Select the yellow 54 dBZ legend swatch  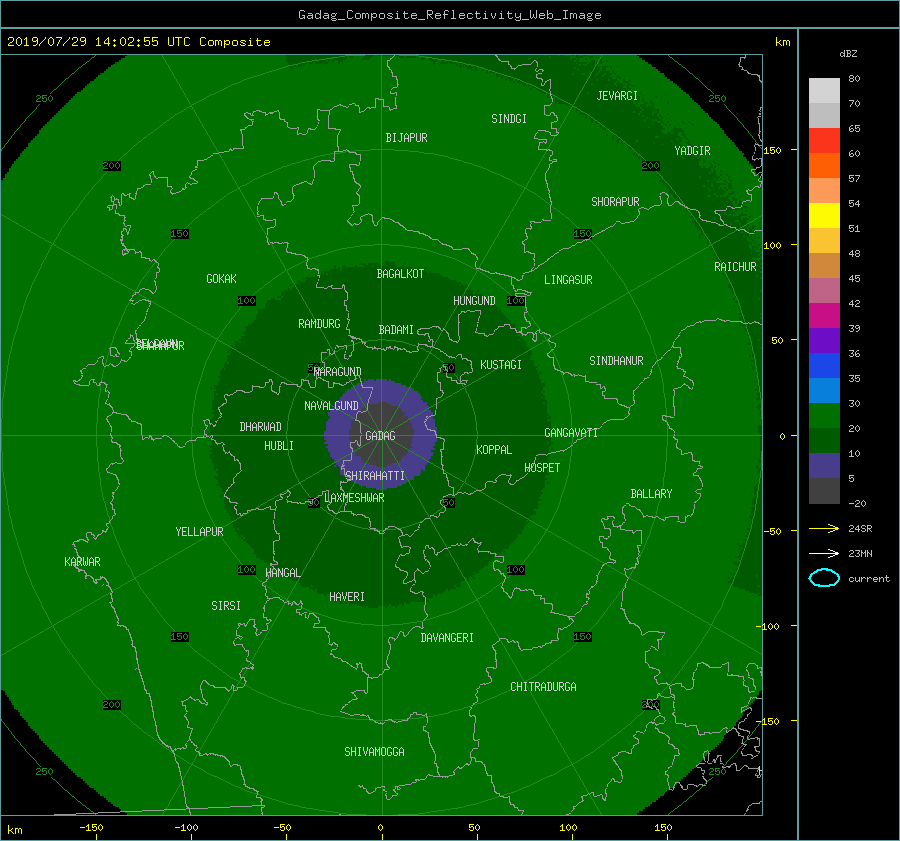click(824, 215)
